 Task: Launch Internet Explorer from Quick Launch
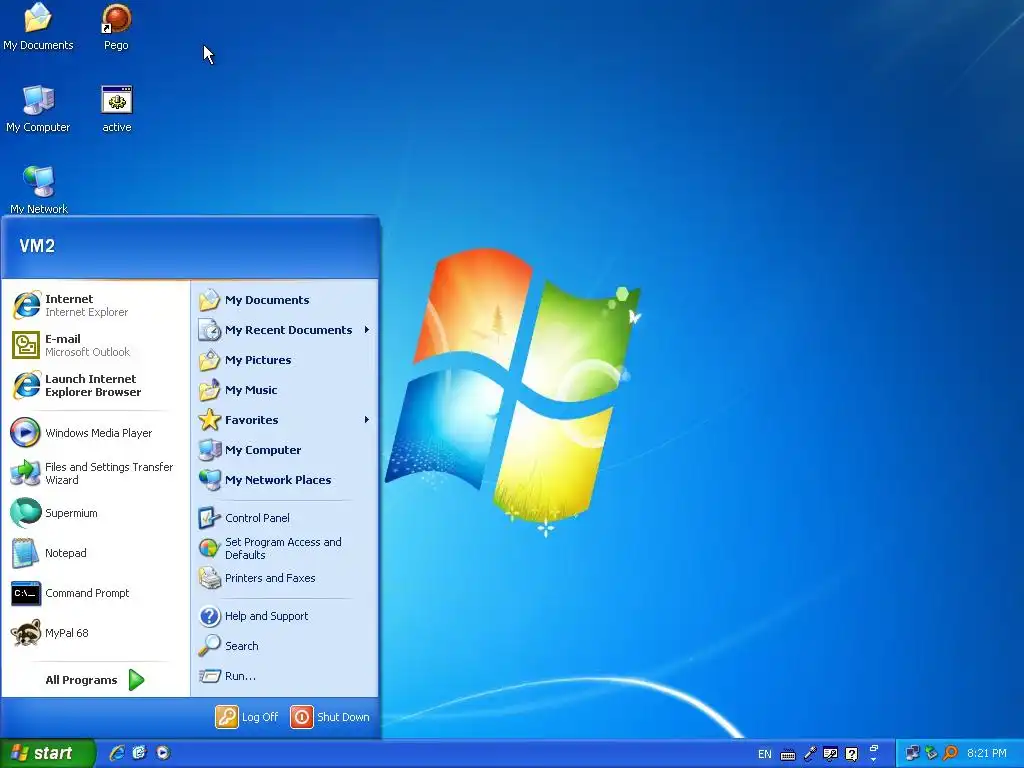point(116,753)
